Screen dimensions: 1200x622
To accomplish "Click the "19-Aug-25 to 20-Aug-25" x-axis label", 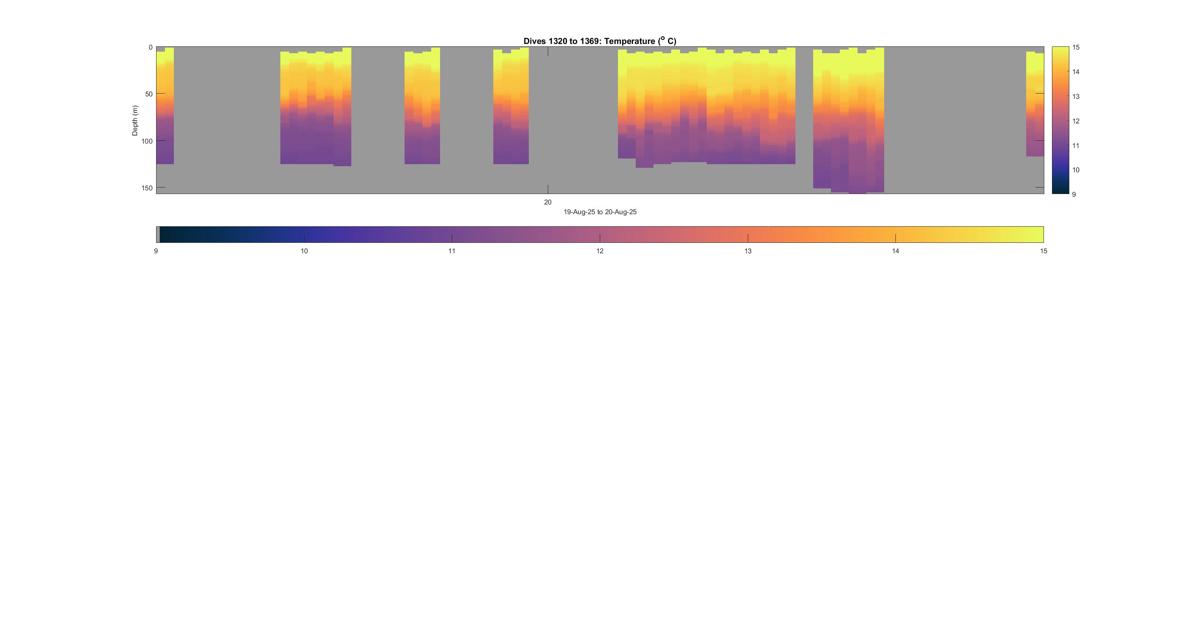I will point(600,212).
